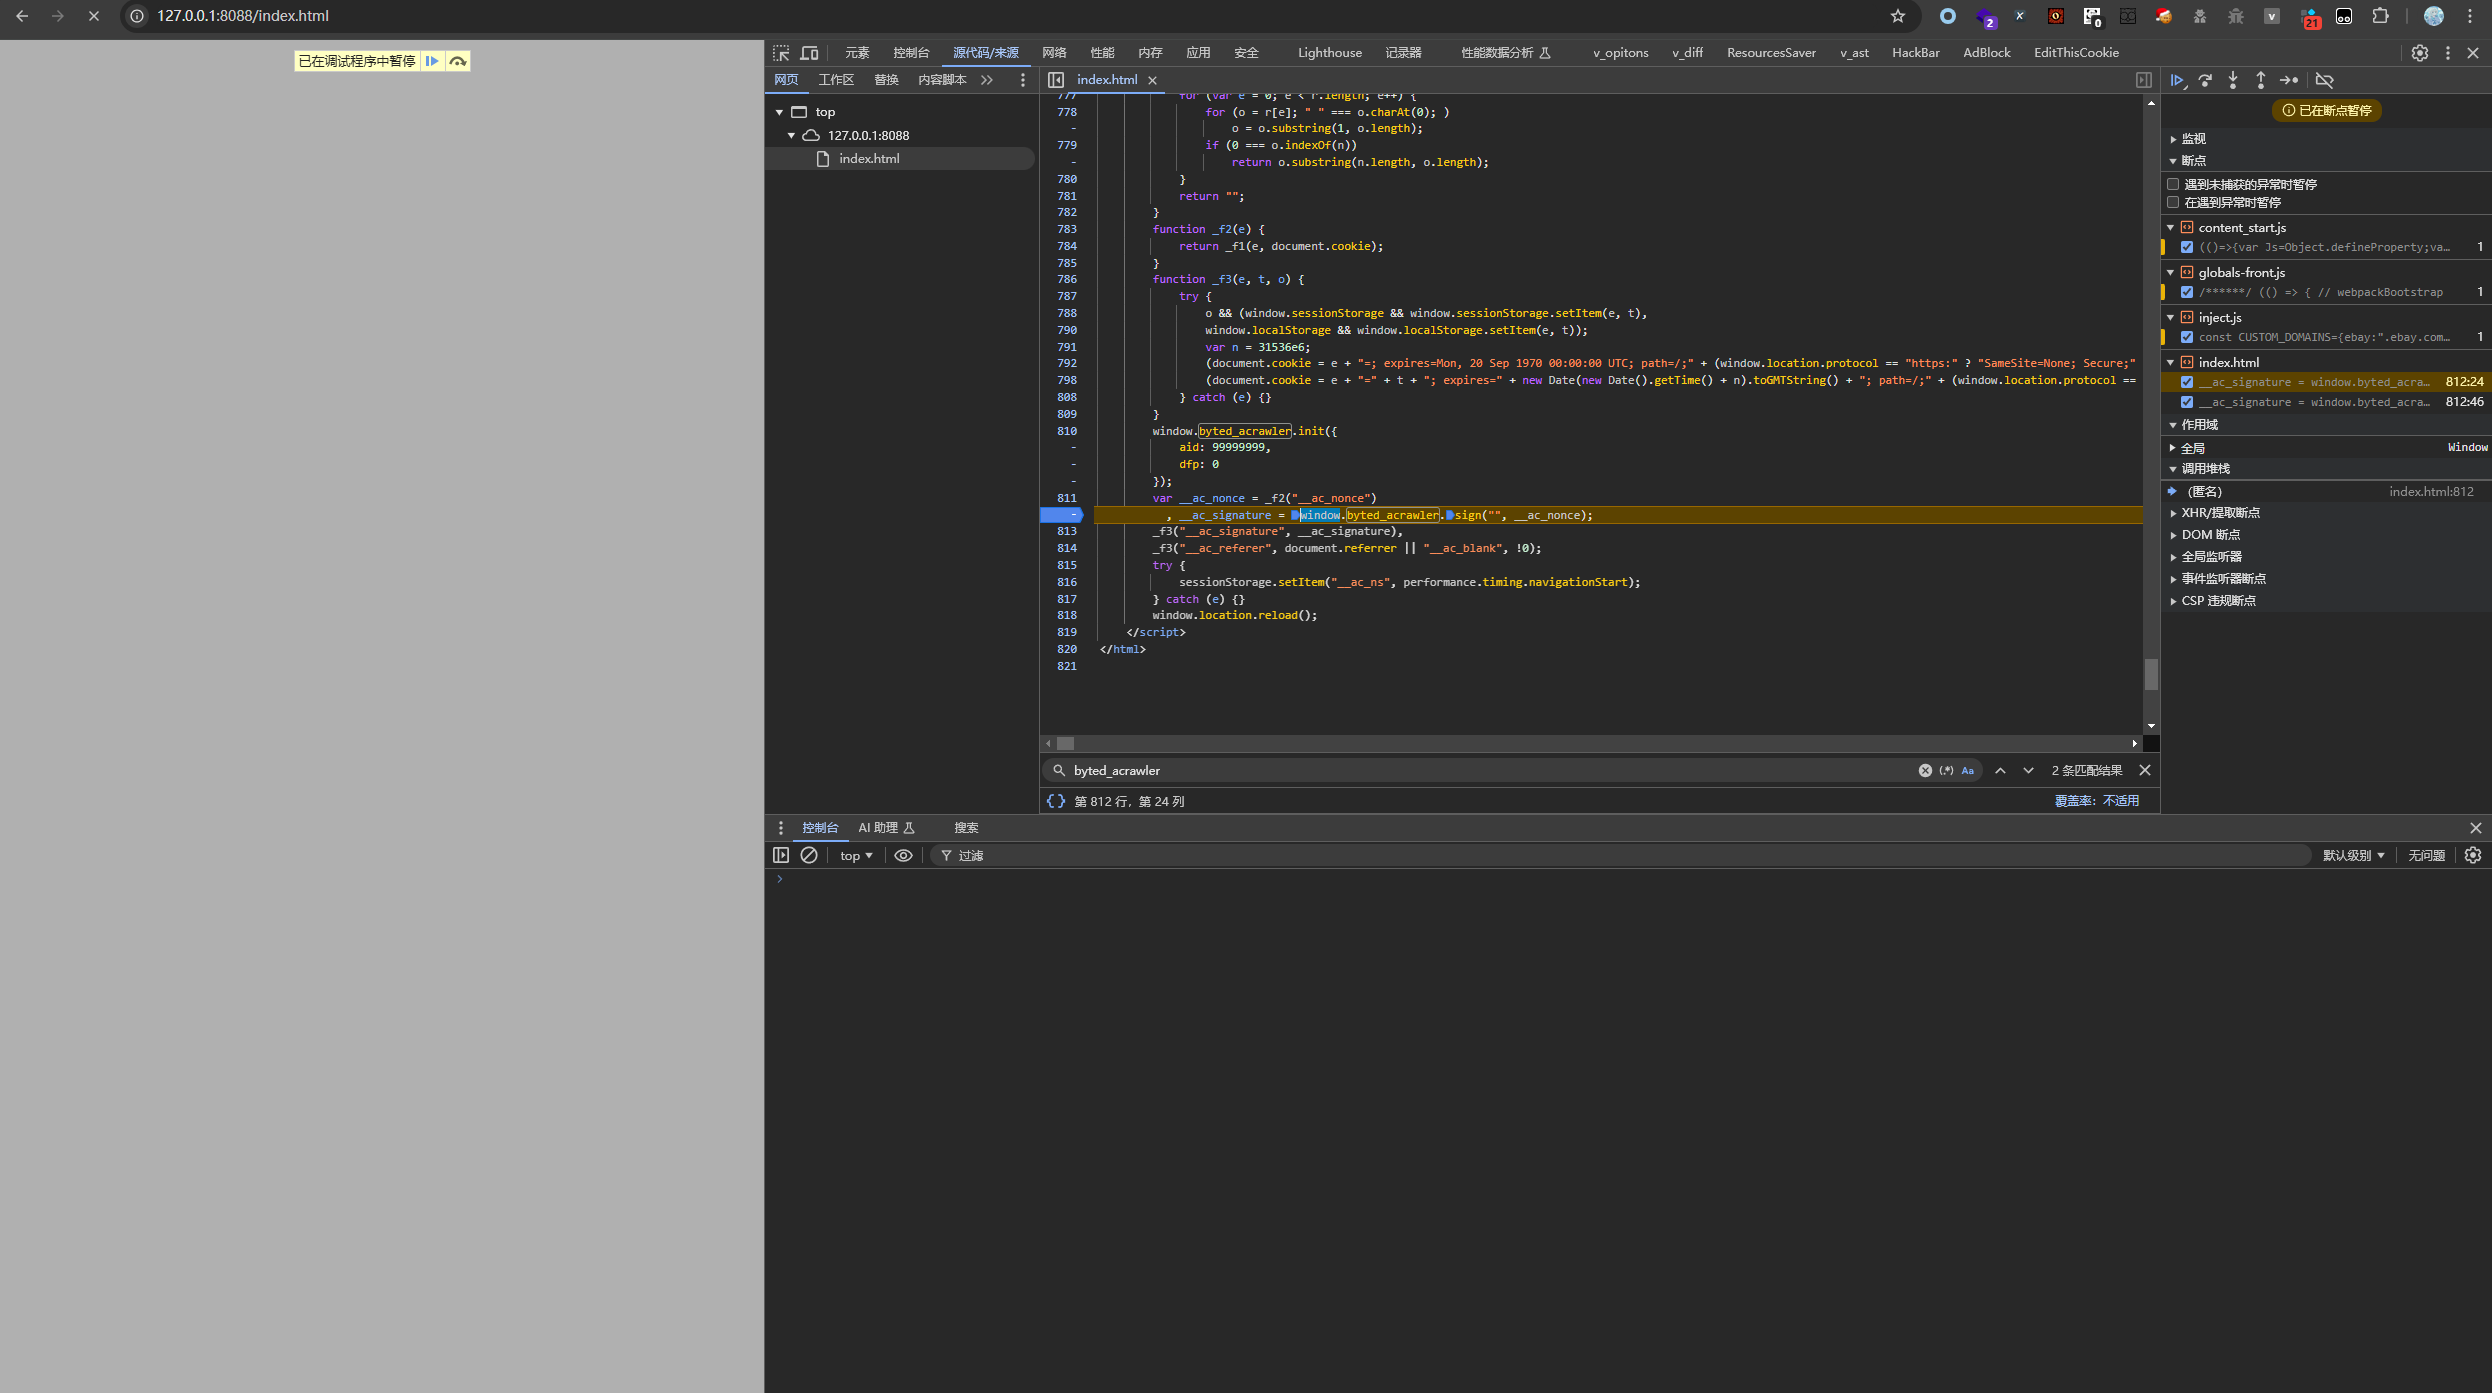Go to next search match
This screenshot has height=1393, width=2492.
point(2028,770)
